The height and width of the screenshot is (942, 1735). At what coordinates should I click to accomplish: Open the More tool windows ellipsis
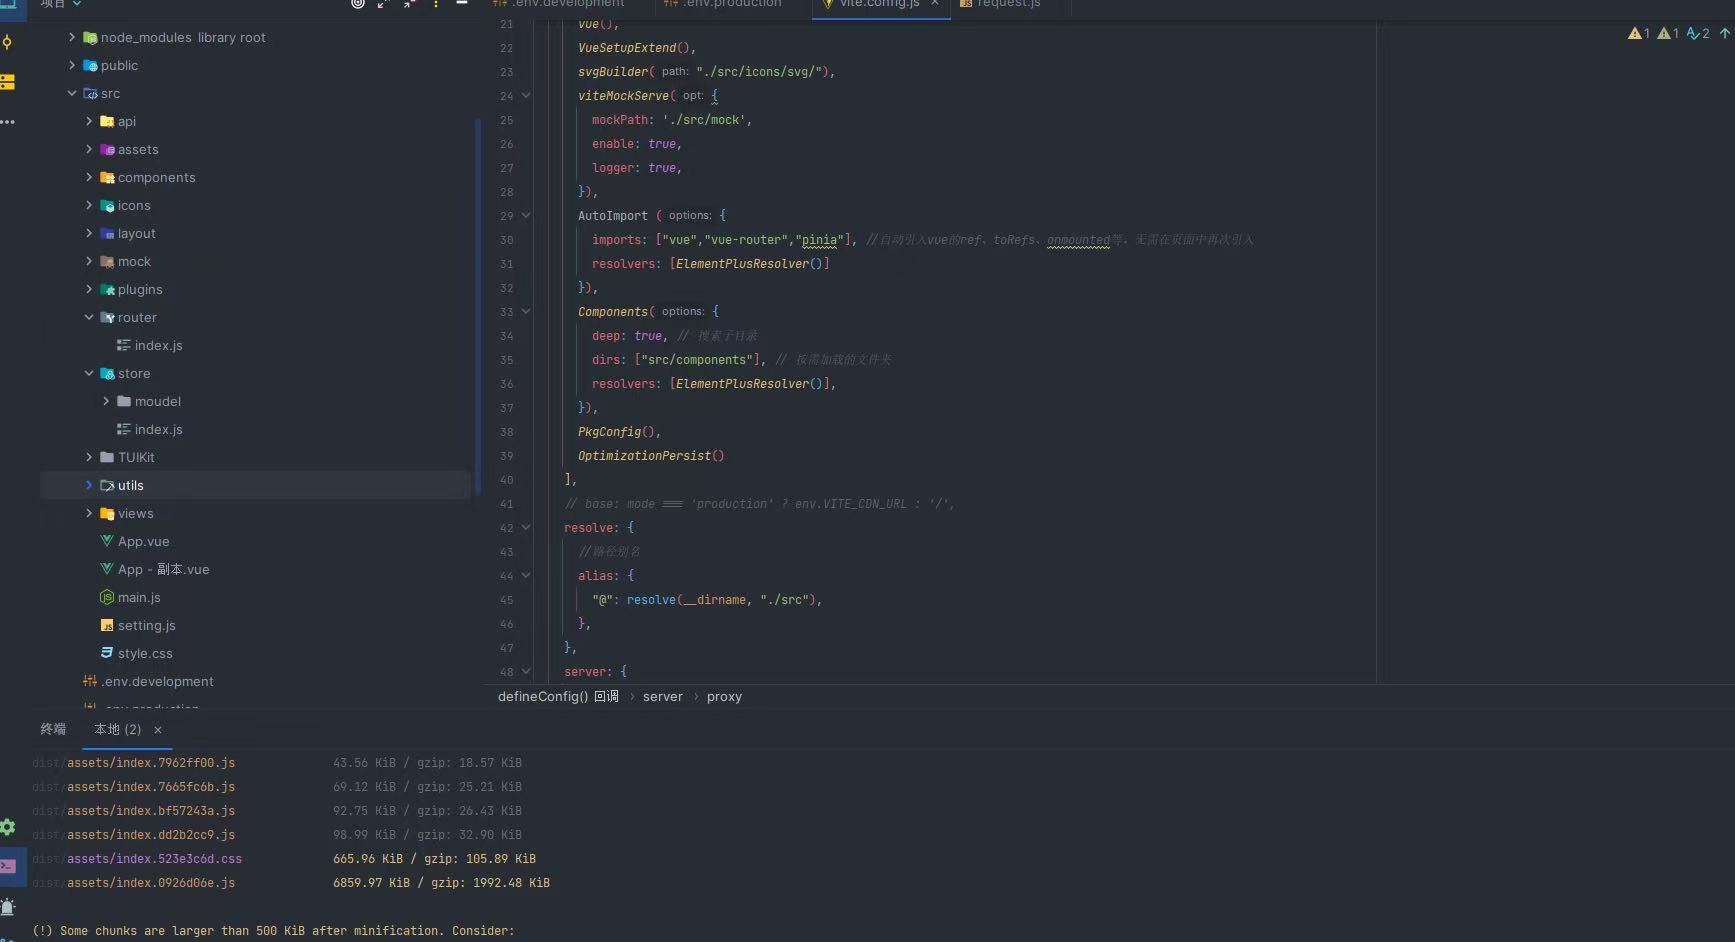coord(7,122)
